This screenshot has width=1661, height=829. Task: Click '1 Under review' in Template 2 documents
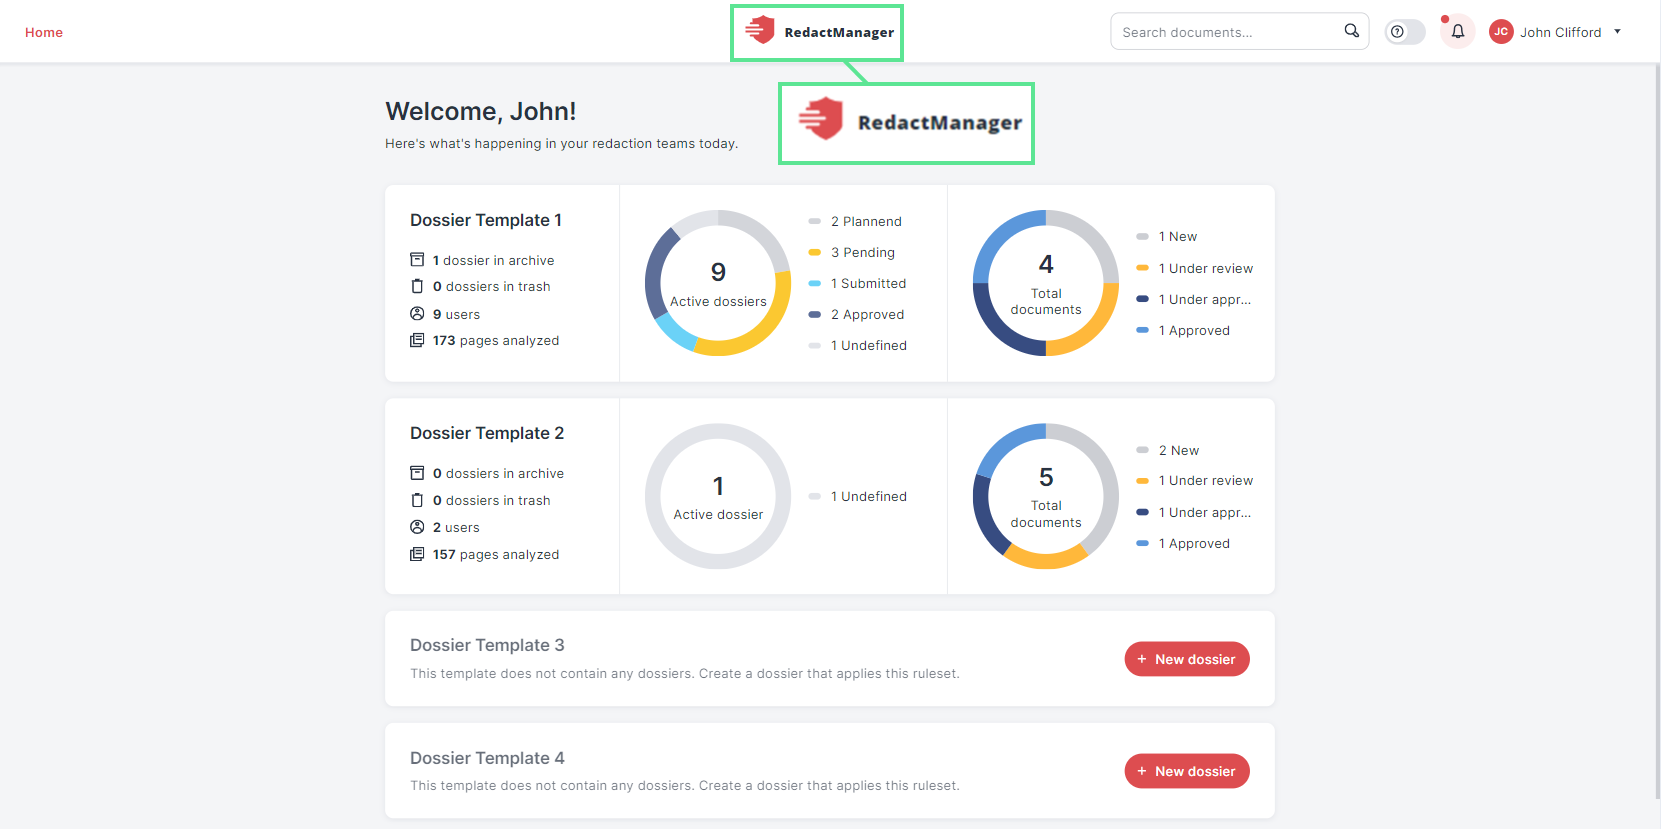click(1195, 480)
